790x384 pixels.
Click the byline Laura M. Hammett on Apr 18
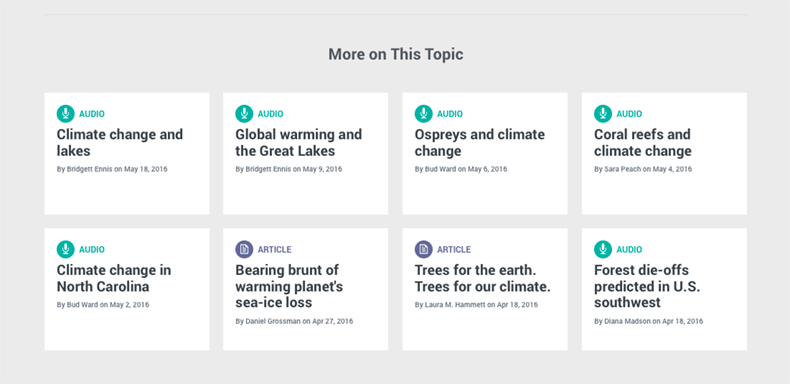click(476, 305)
